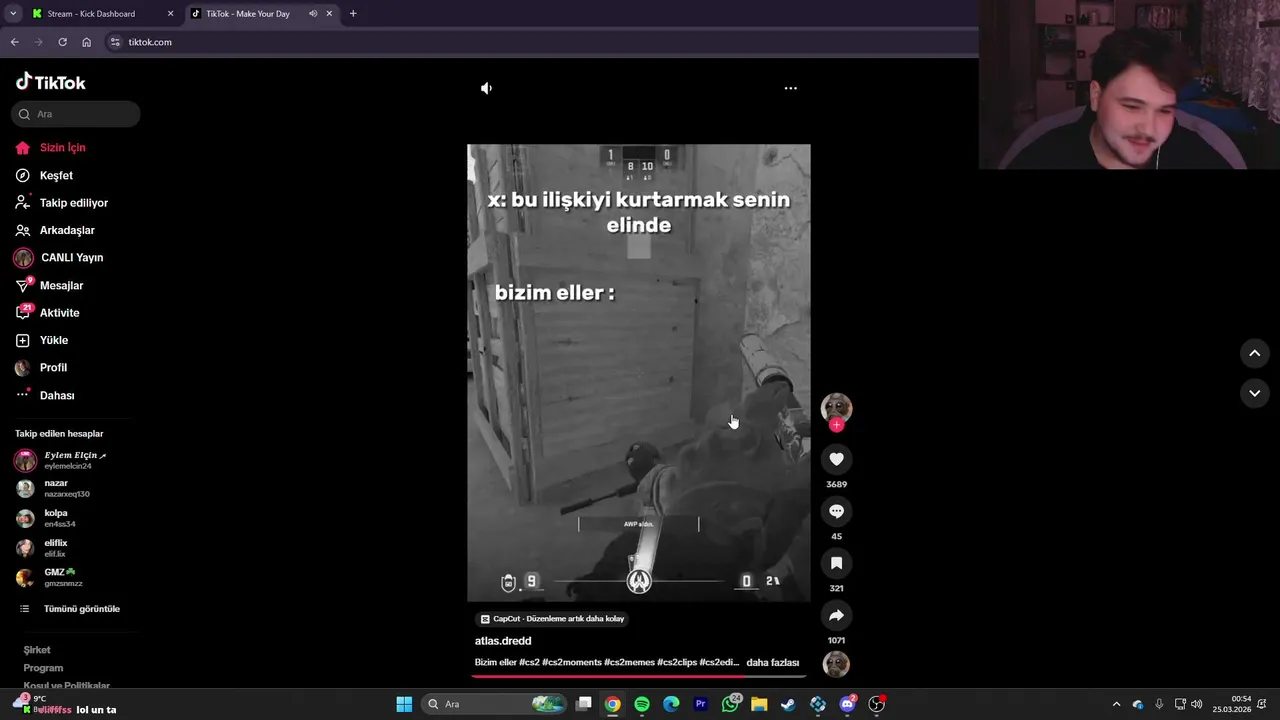Open a new browser tab
Screen dimensions: 1280x720
click(x=353, y=14)
